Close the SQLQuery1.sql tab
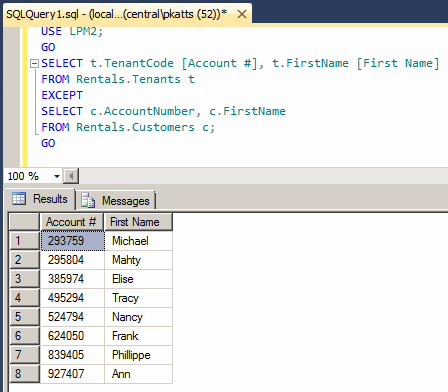Image resolution: width=448 pixels, height=392 pixels. (242, 14)
